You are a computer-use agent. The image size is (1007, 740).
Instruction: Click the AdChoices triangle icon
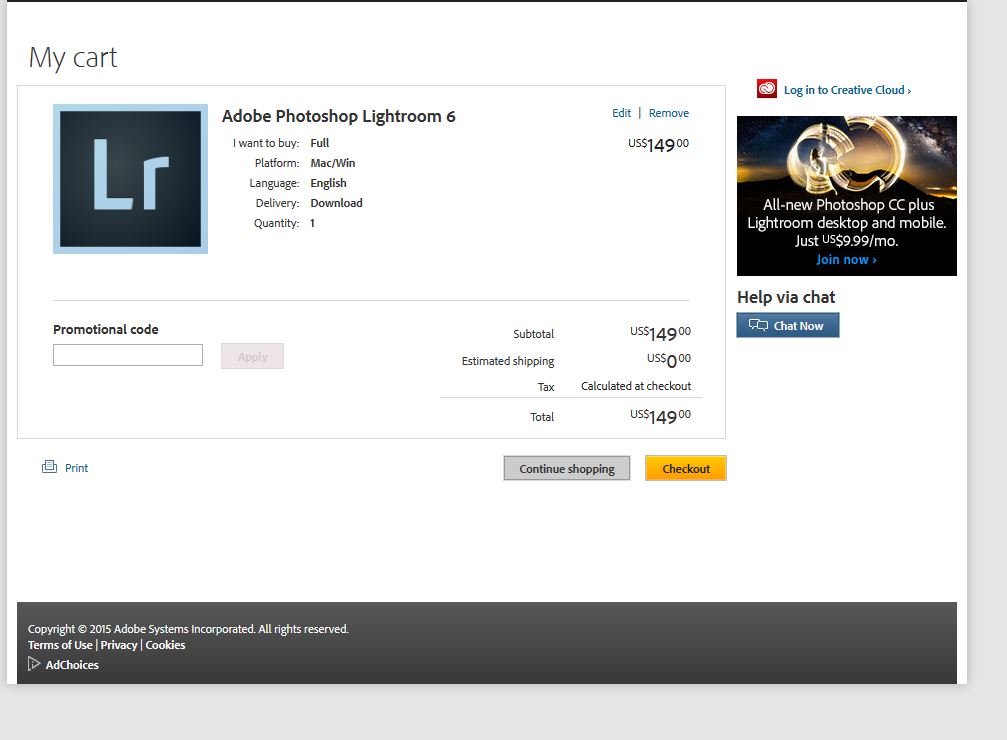[34, 664]
